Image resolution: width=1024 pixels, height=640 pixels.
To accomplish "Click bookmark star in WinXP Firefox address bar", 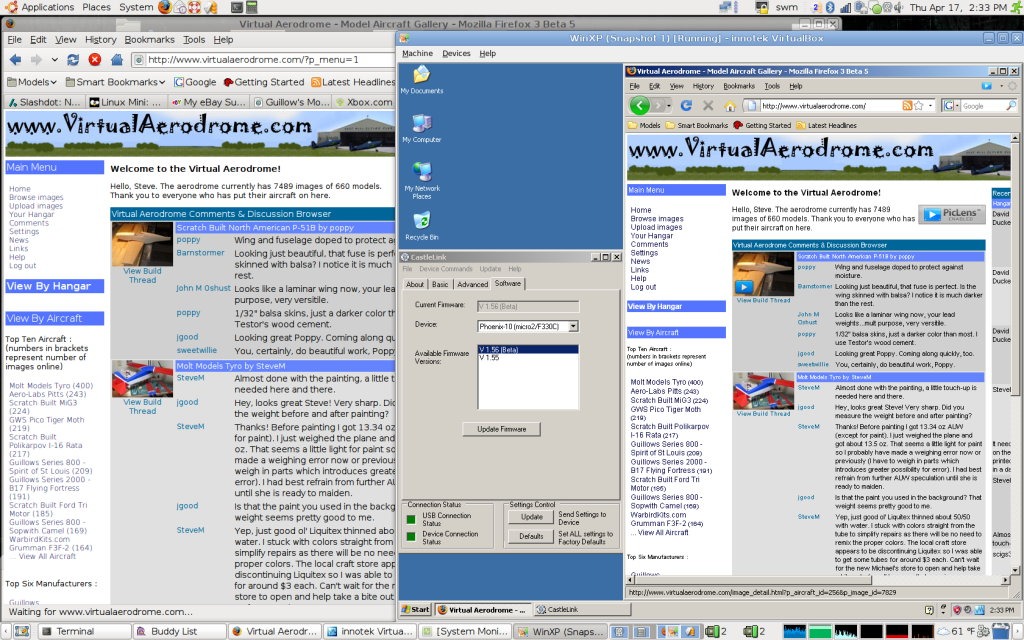I will point(919,105).
